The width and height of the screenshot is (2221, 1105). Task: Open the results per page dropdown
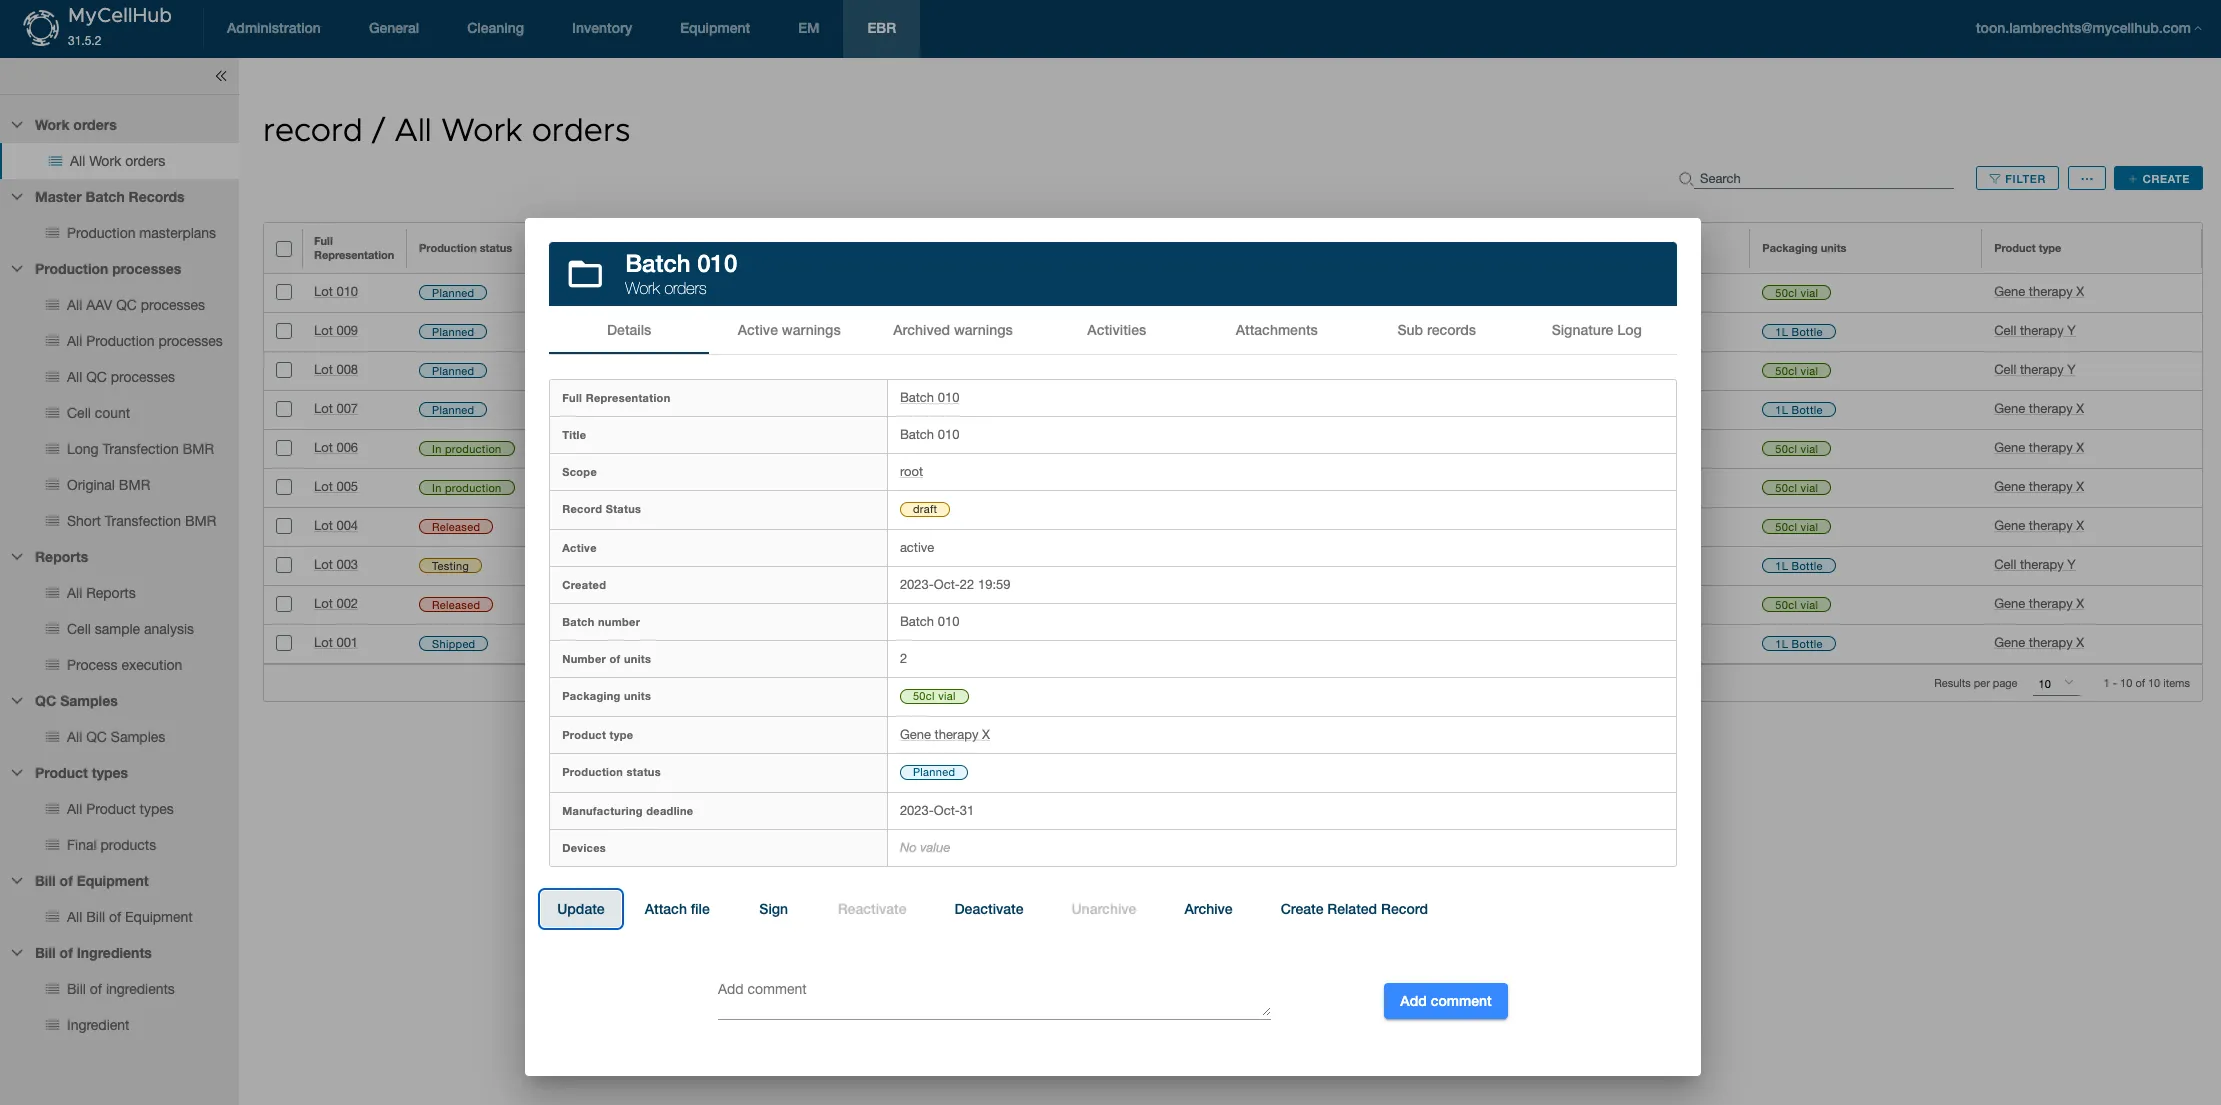pyautogui.click(x=2055, y=684)
